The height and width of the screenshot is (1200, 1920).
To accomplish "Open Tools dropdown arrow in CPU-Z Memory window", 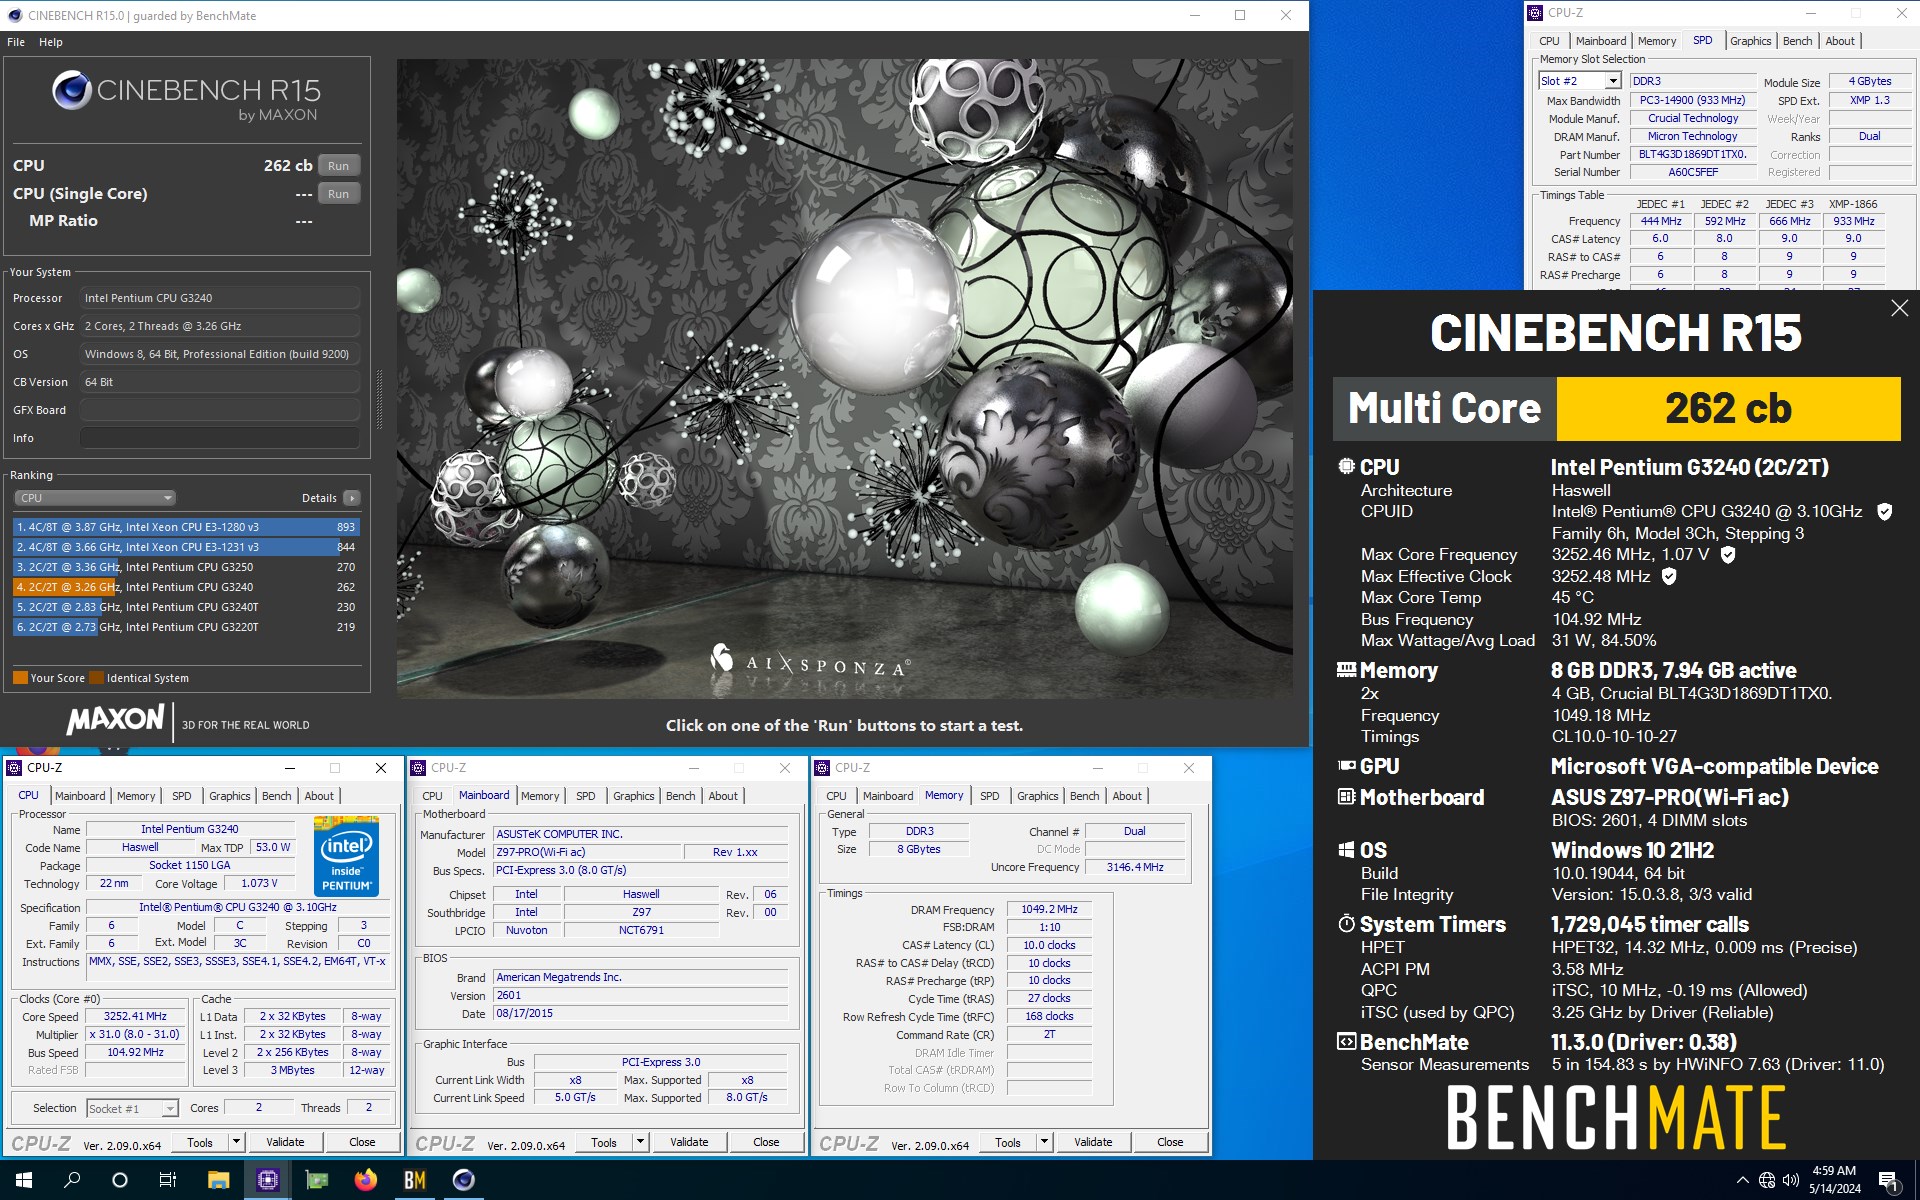I will (x=1044, y=1142).
